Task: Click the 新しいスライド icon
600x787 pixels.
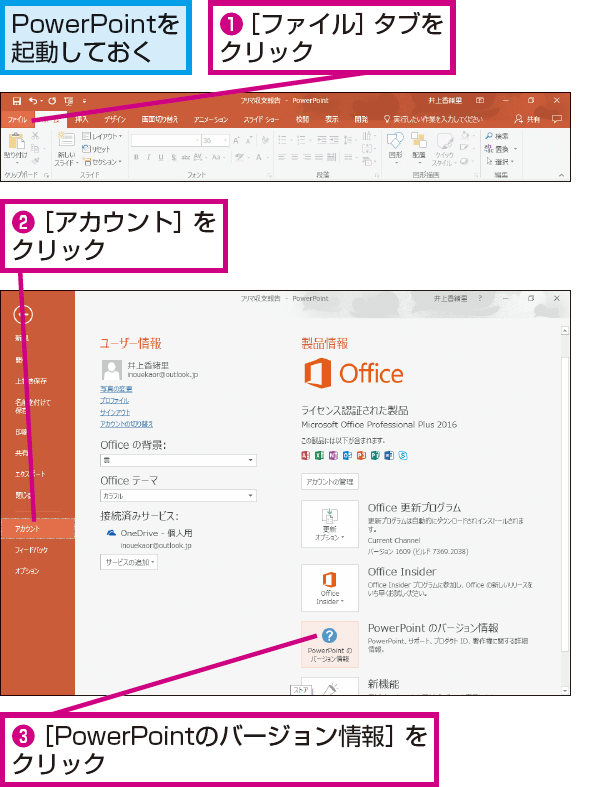Action: 66,148
